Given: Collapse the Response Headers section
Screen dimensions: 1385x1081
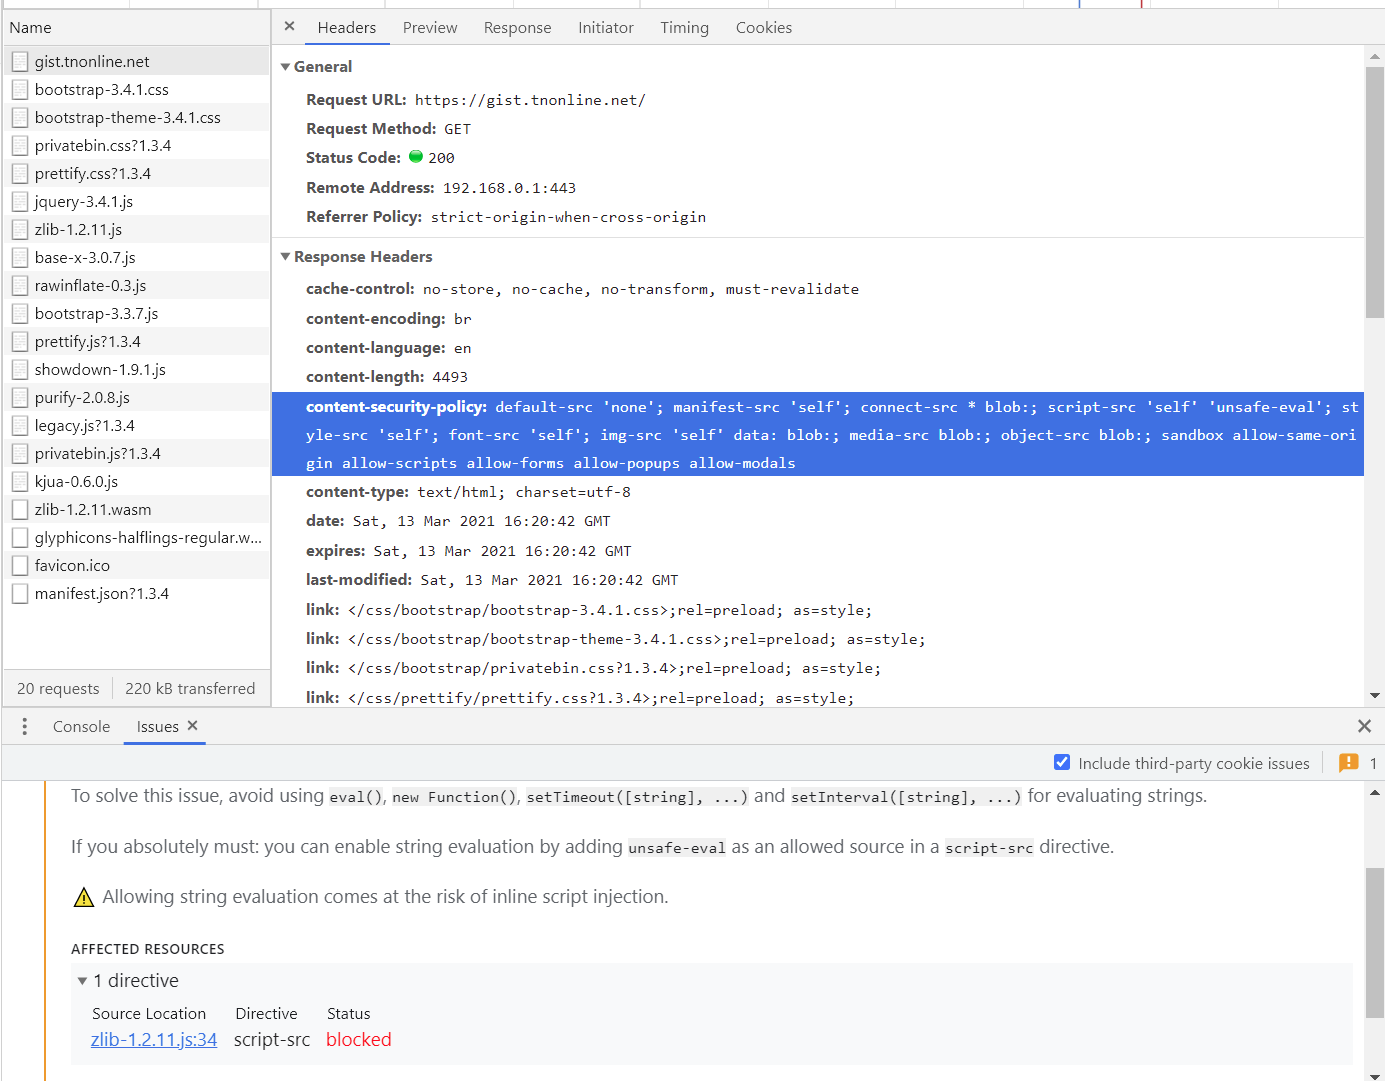Looking at the screenshot, I should pos(286,256).
